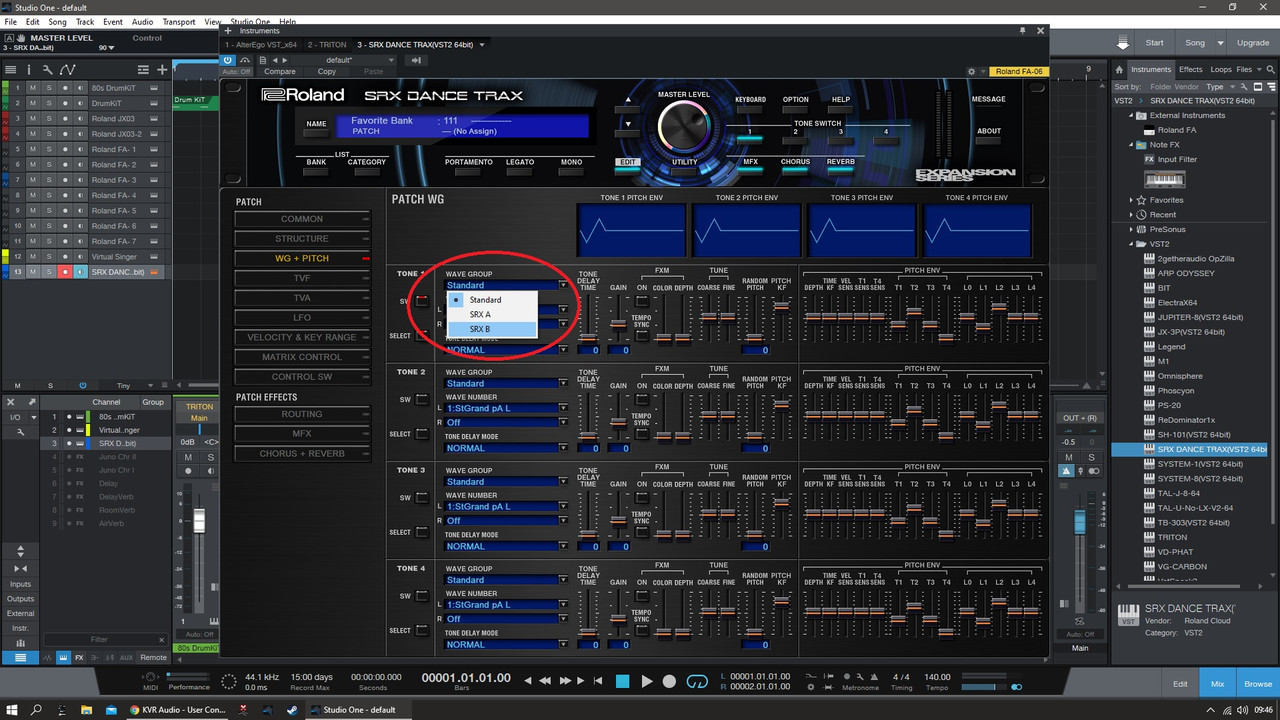Click the mixer console wrench icon

tap(20, 431)
